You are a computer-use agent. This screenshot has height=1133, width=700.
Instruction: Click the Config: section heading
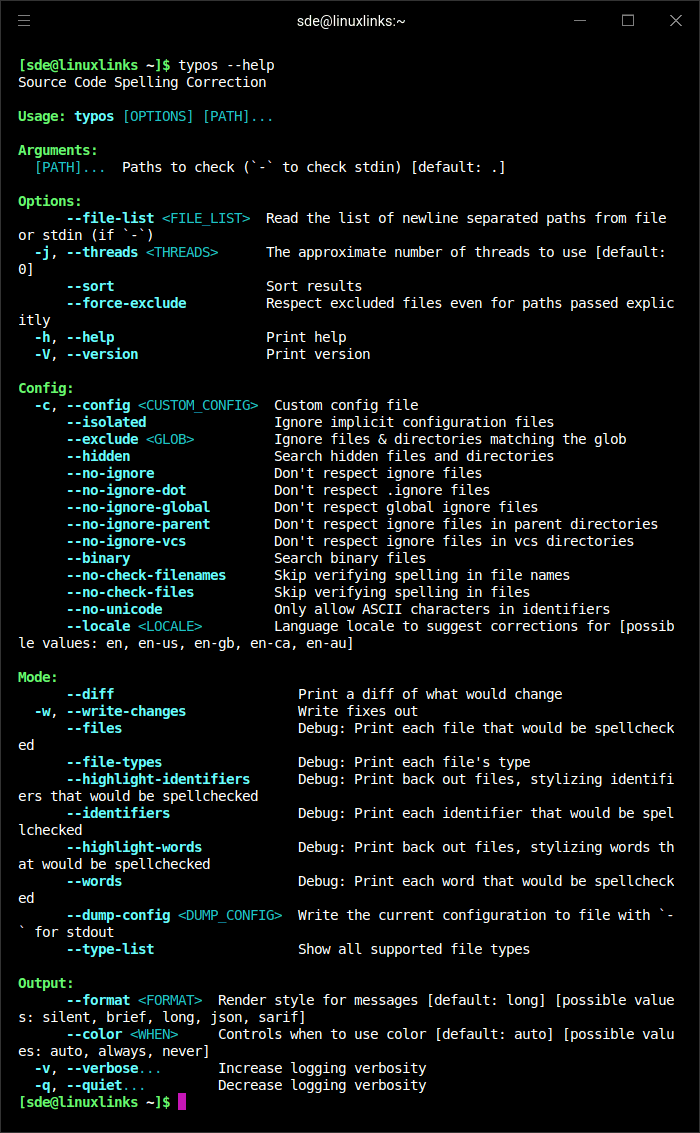pyautogui.click(x=46, y=388)
